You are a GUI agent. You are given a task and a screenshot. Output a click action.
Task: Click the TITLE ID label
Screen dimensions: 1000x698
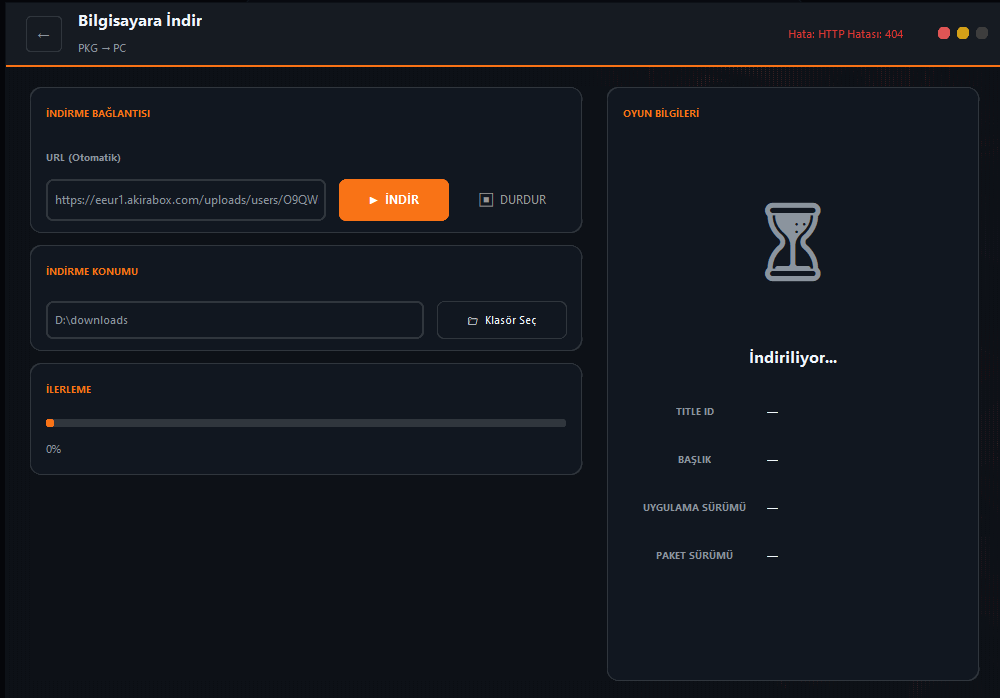pos(695,412)
